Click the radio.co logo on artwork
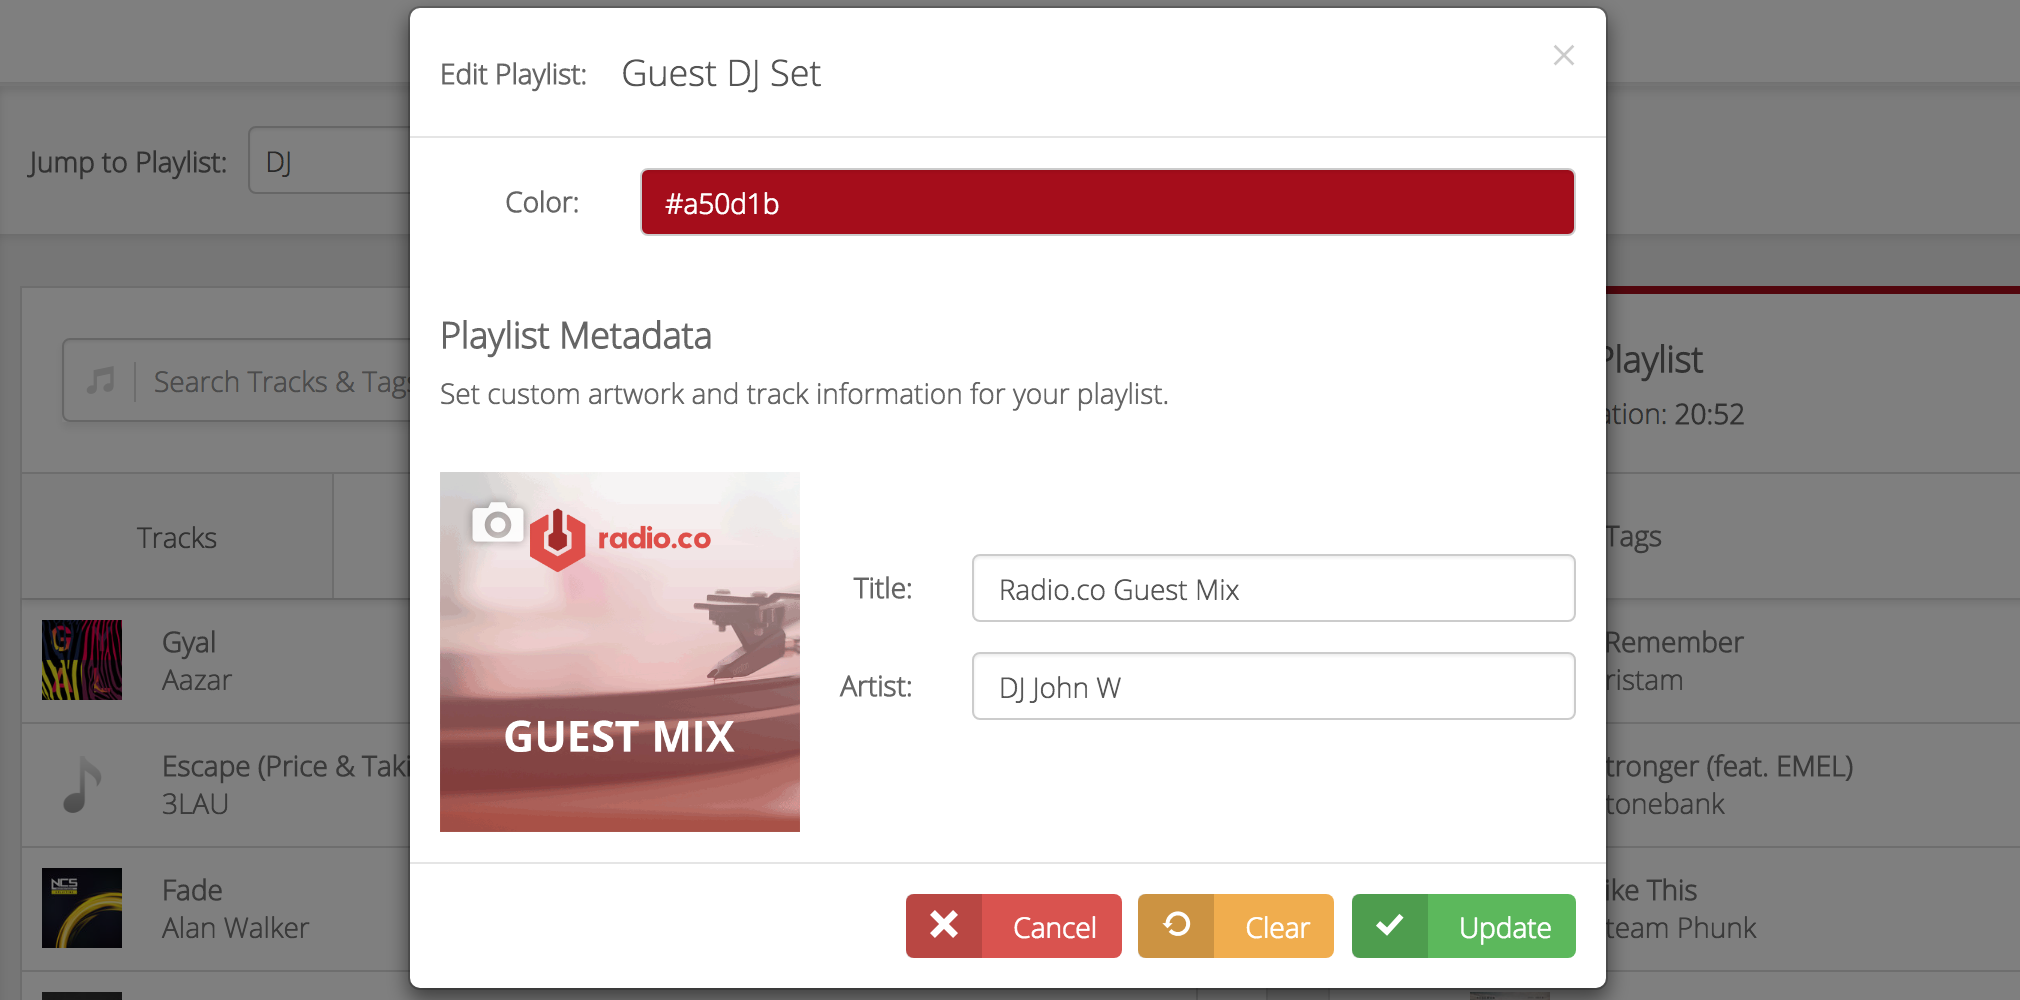The height and width of the screenshot is (1000, 2020). click(620, 539)
